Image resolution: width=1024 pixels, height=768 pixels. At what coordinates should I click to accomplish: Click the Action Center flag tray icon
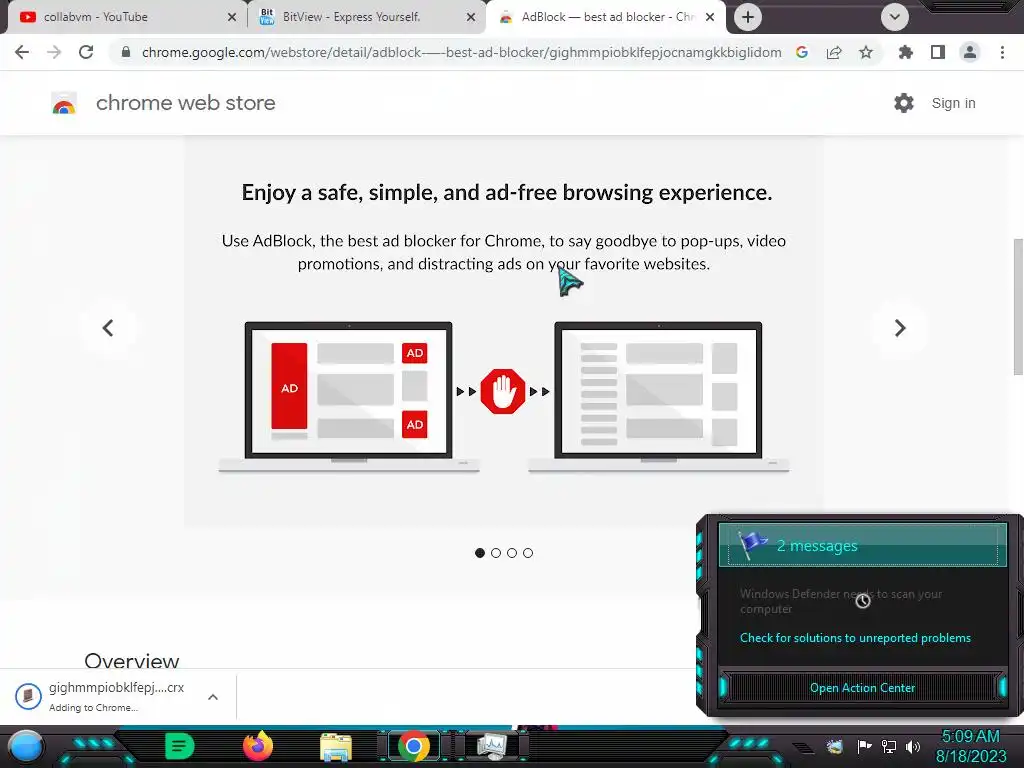(864, 746)
